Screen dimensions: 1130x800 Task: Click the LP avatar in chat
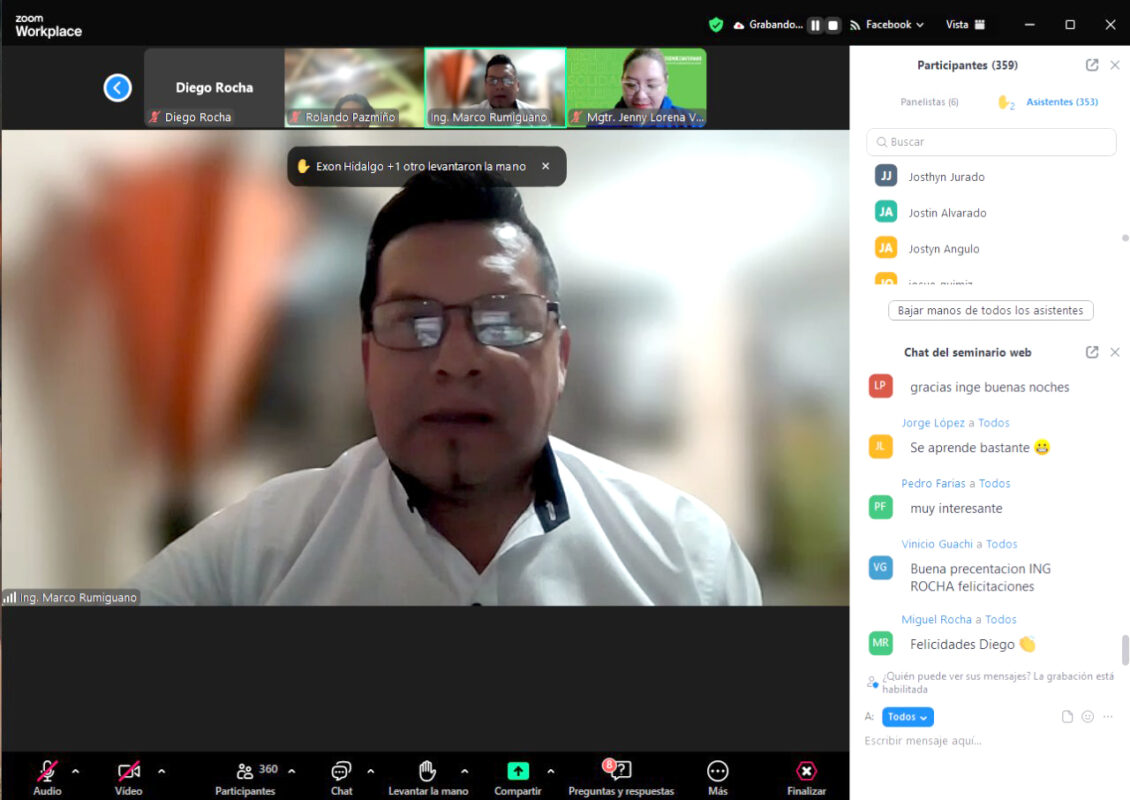[x=880, y=386]
